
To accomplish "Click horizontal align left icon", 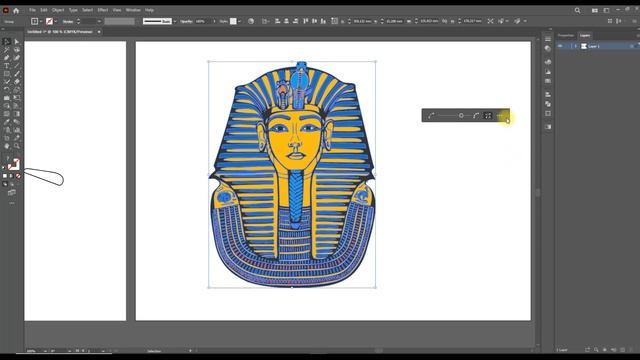I will [278, 21].
